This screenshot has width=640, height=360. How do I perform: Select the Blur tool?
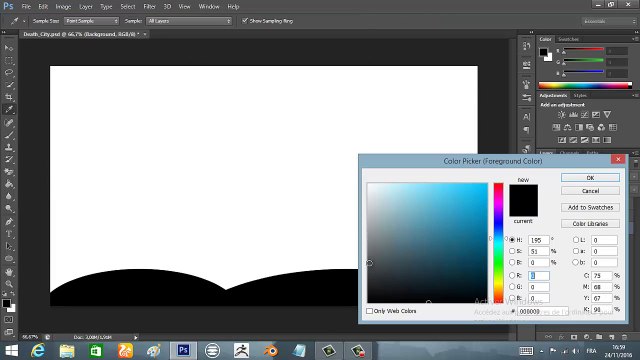coord(9,196)
